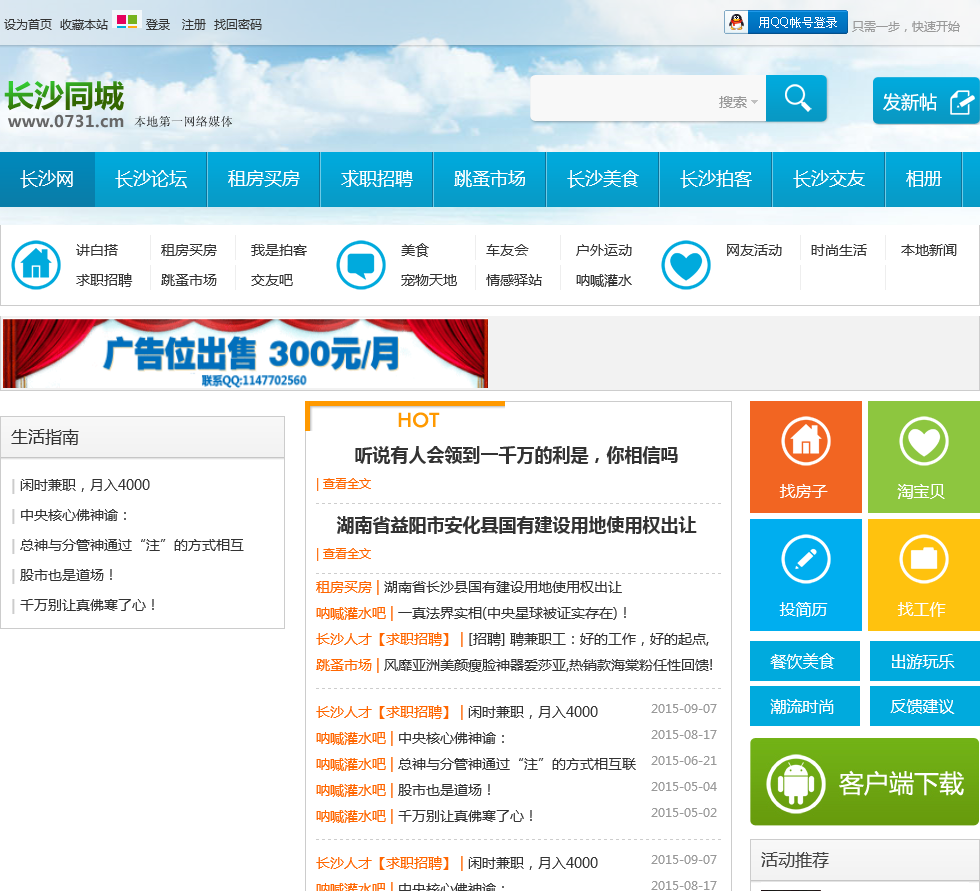This screenshot has height=891, width=980.
Task: Click 找回密码 link
Action: (238, 24)
